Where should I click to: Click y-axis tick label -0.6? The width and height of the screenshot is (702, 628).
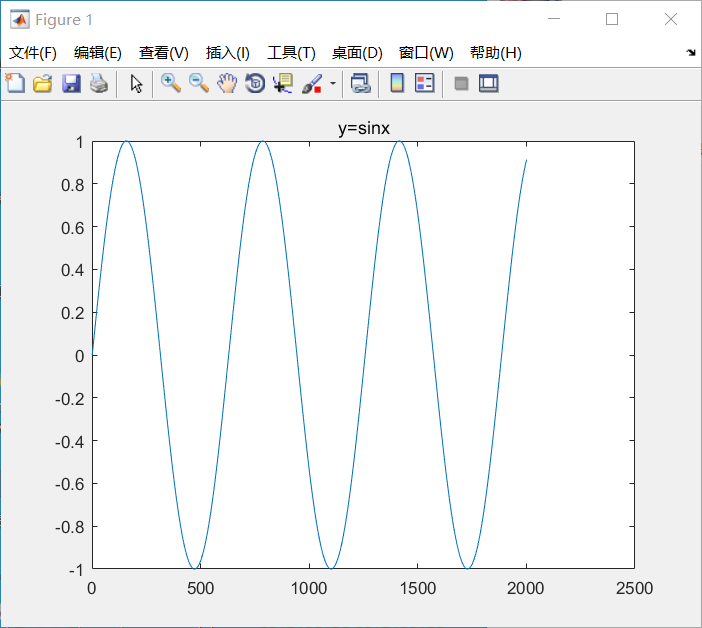pyautogui.click(x=69, y=484)
